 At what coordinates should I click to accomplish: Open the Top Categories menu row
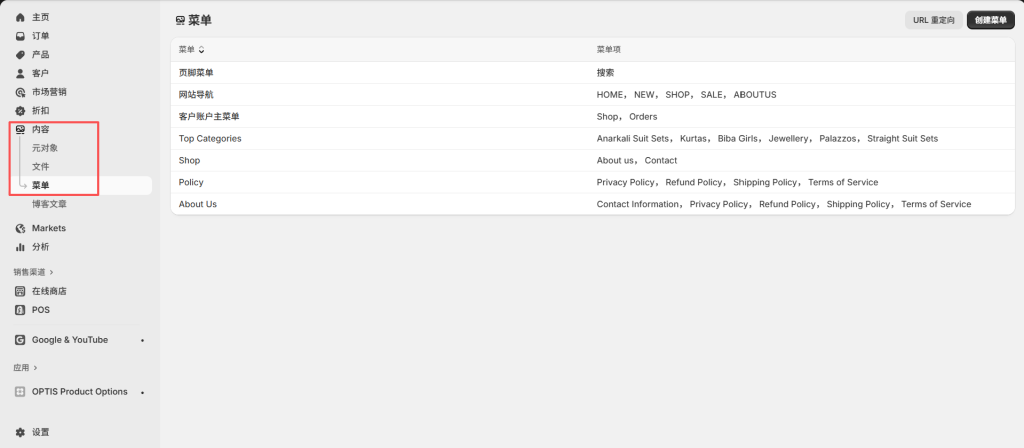click(210, 138)
